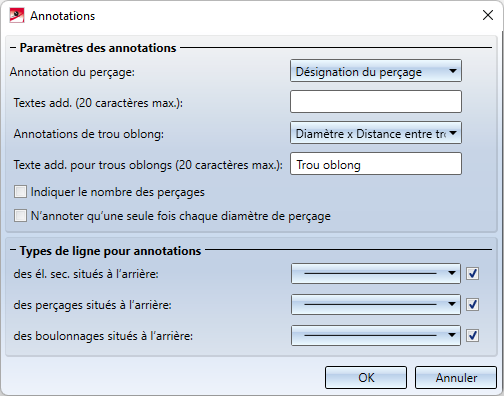
Task: Uncheck the él. sec. situés à l'arrière checkbox
Action: (472, 274)
